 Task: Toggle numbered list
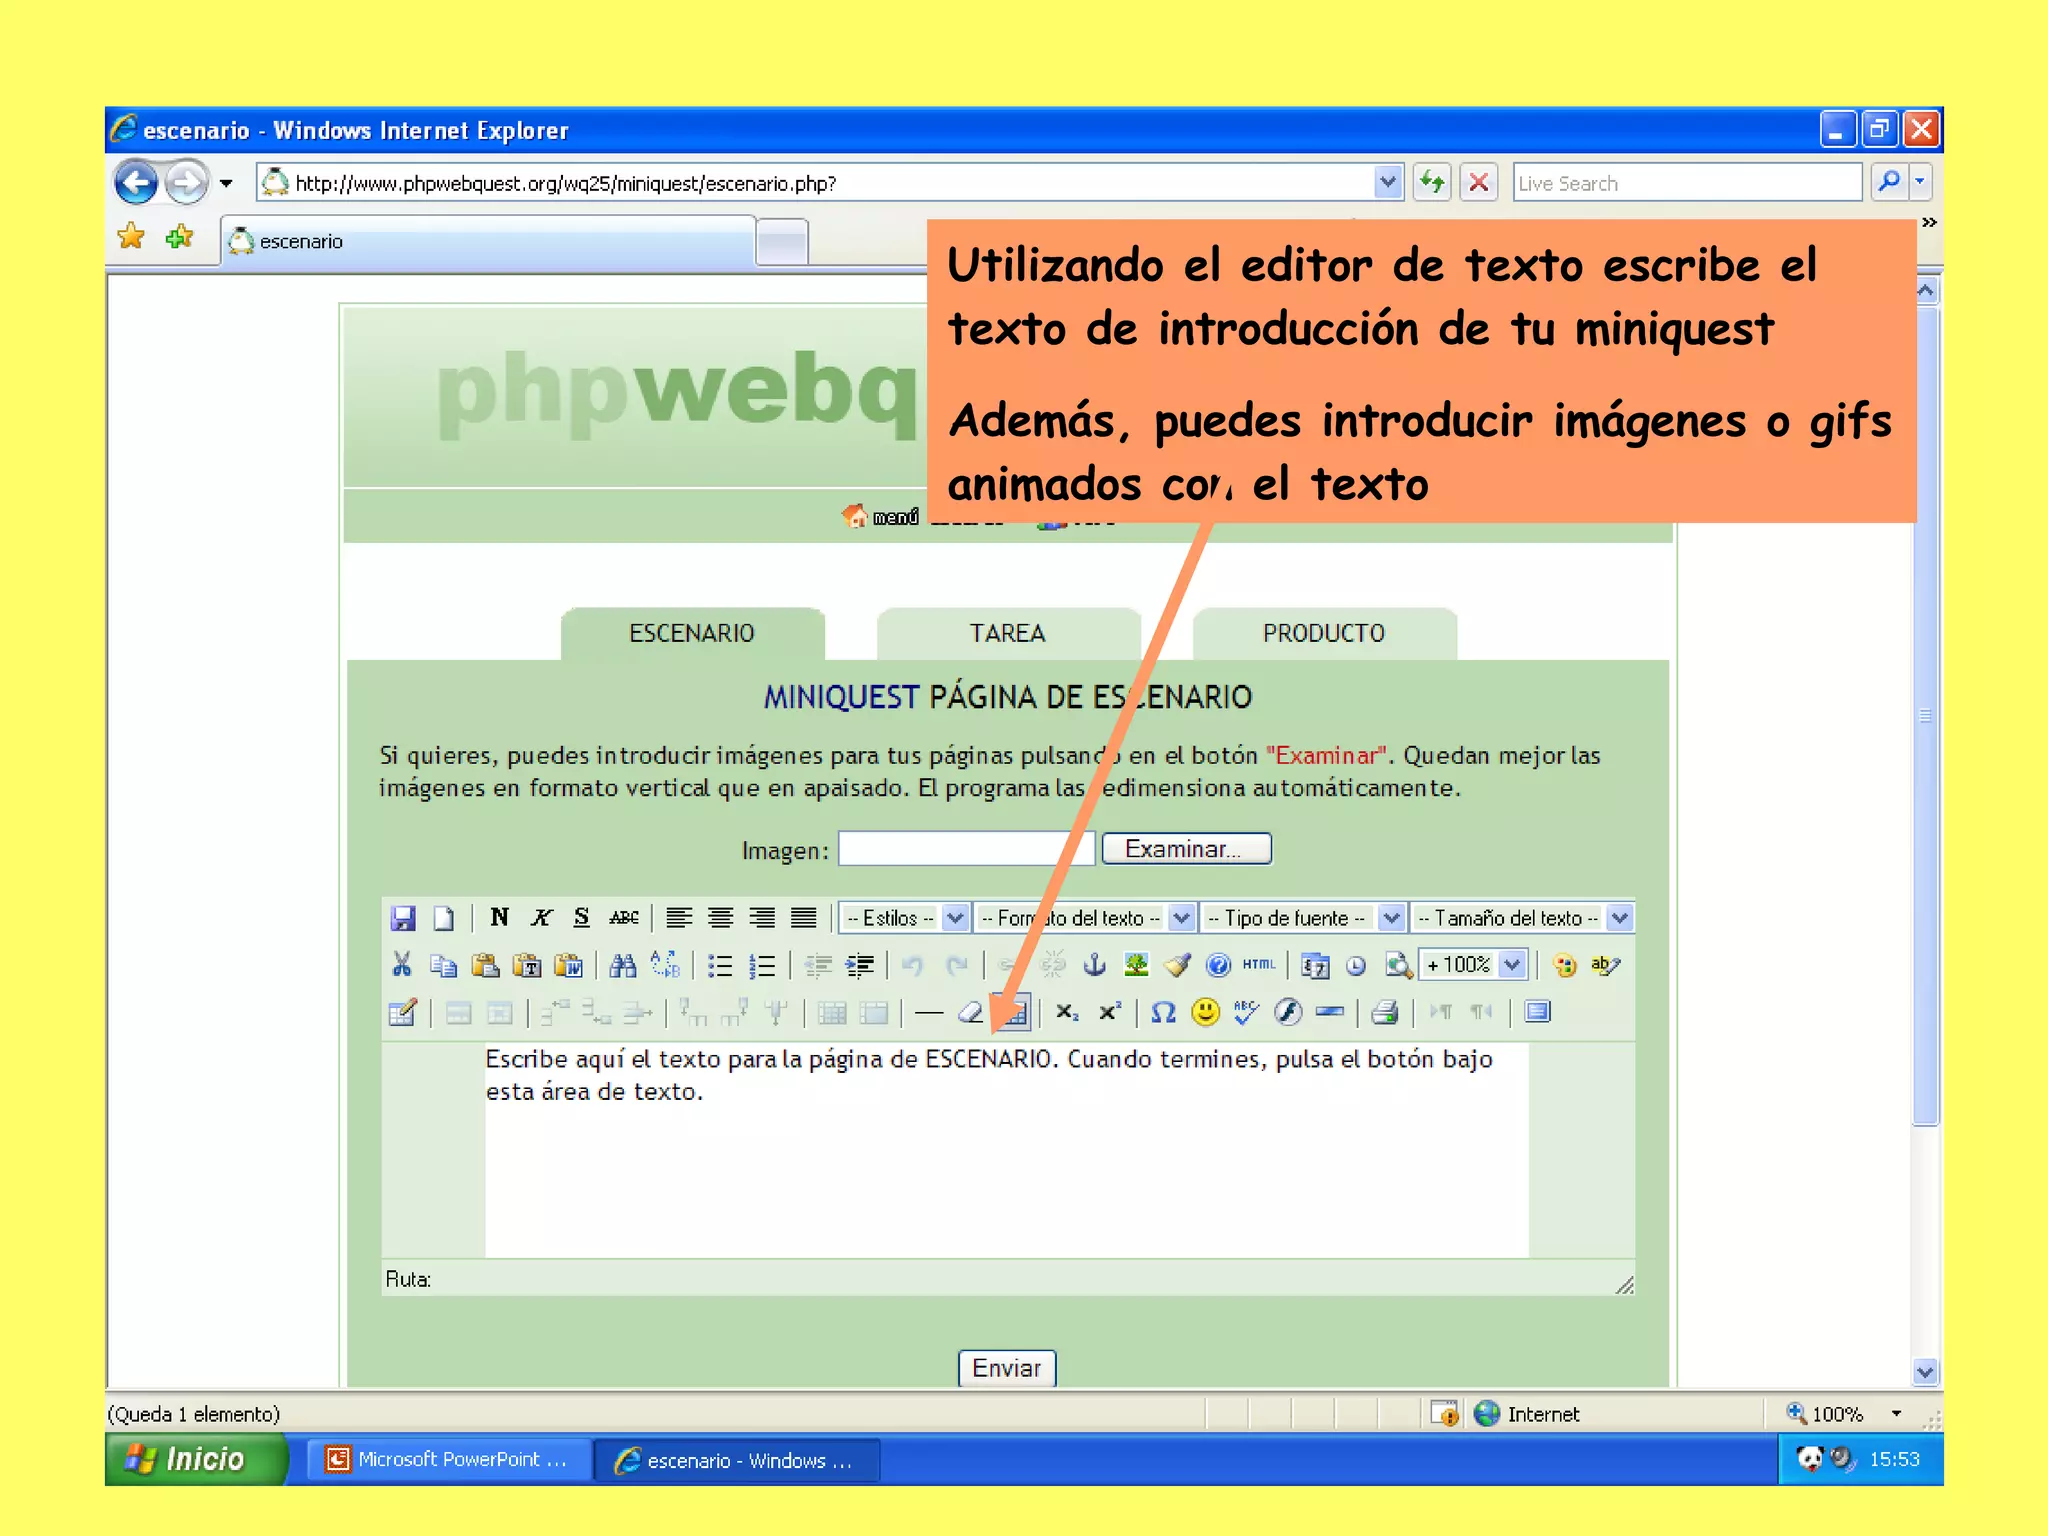tap(762, 965)
